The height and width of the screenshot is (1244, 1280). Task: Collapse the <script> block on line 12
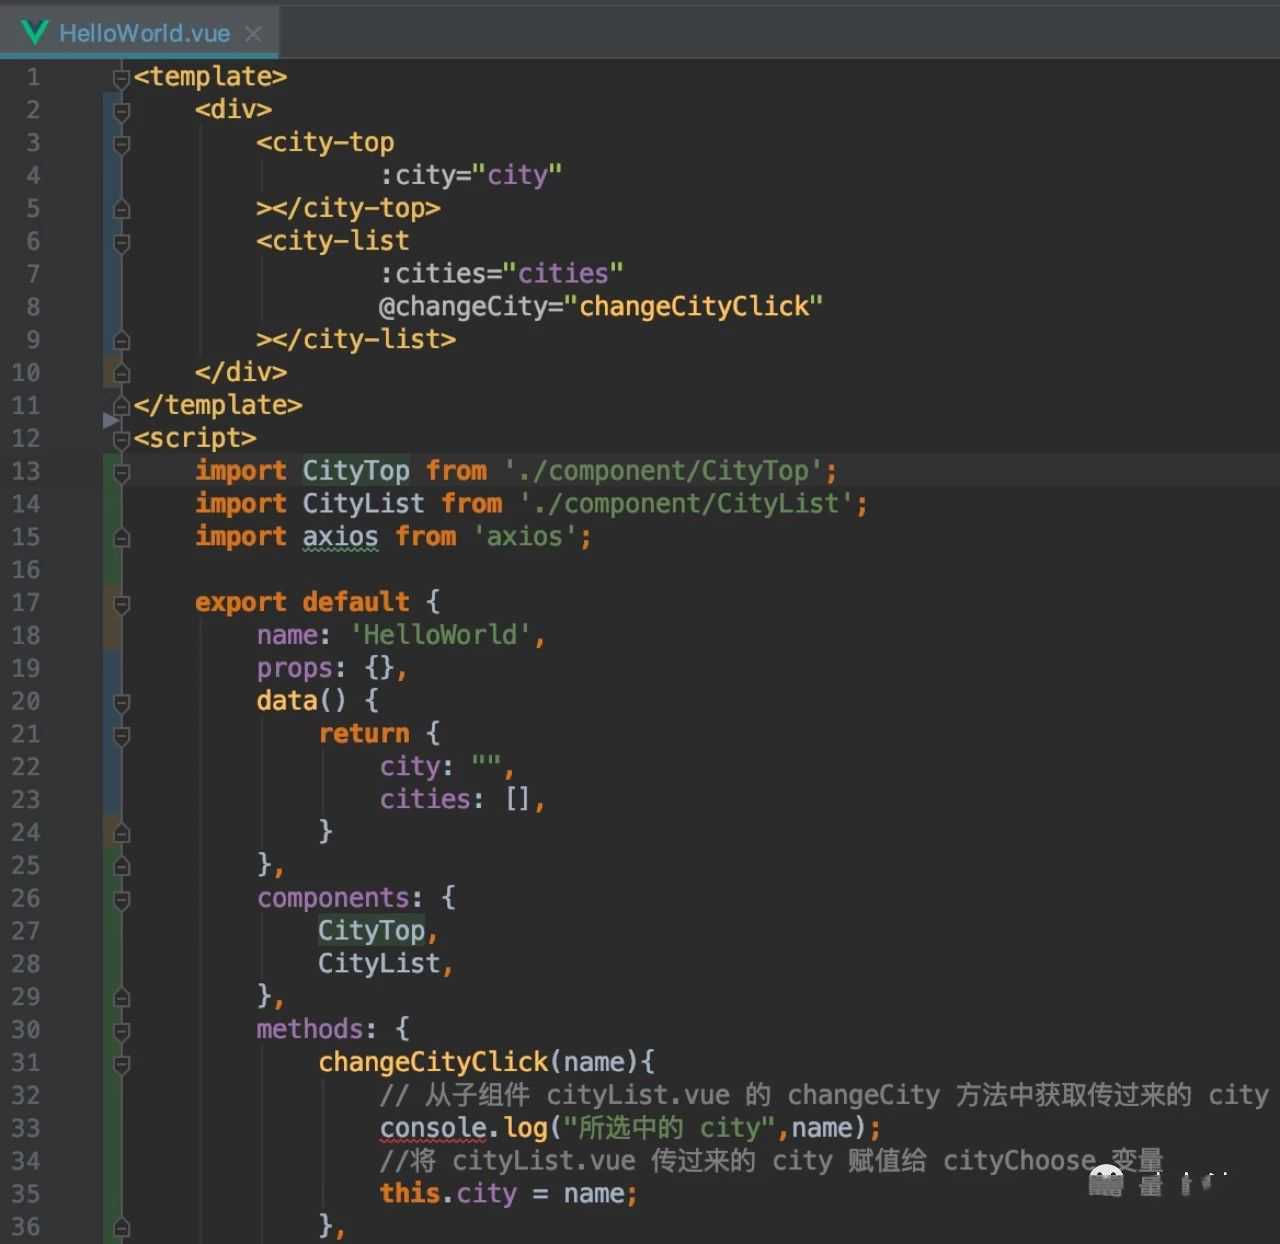pos(122,438)
